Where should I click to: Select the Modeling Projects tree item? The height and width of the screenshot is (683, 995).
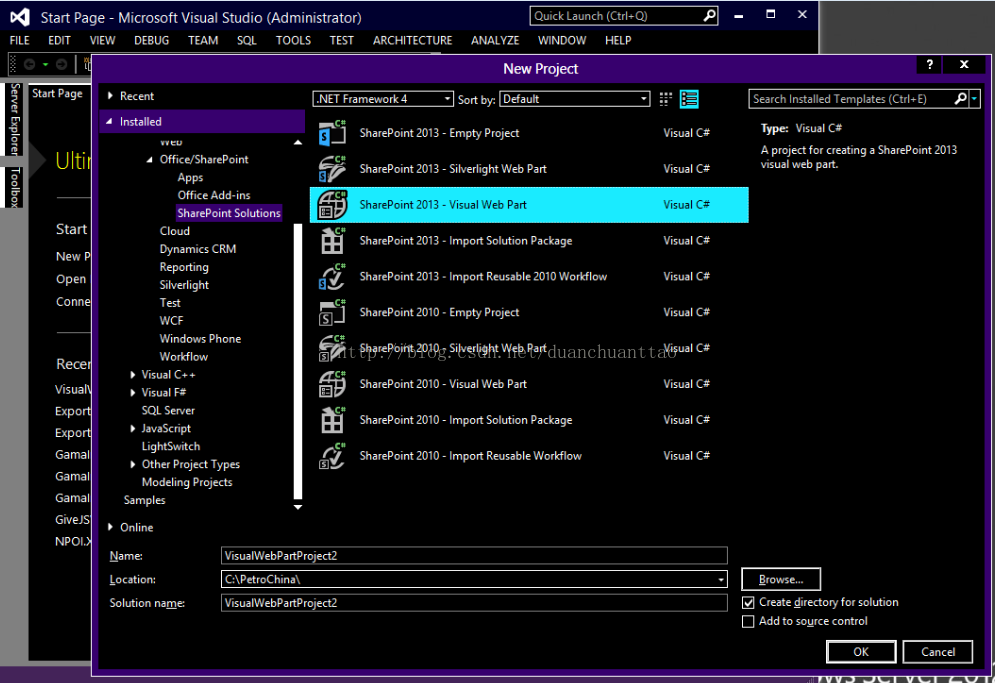pyautogui.click(x=187, y=482)
